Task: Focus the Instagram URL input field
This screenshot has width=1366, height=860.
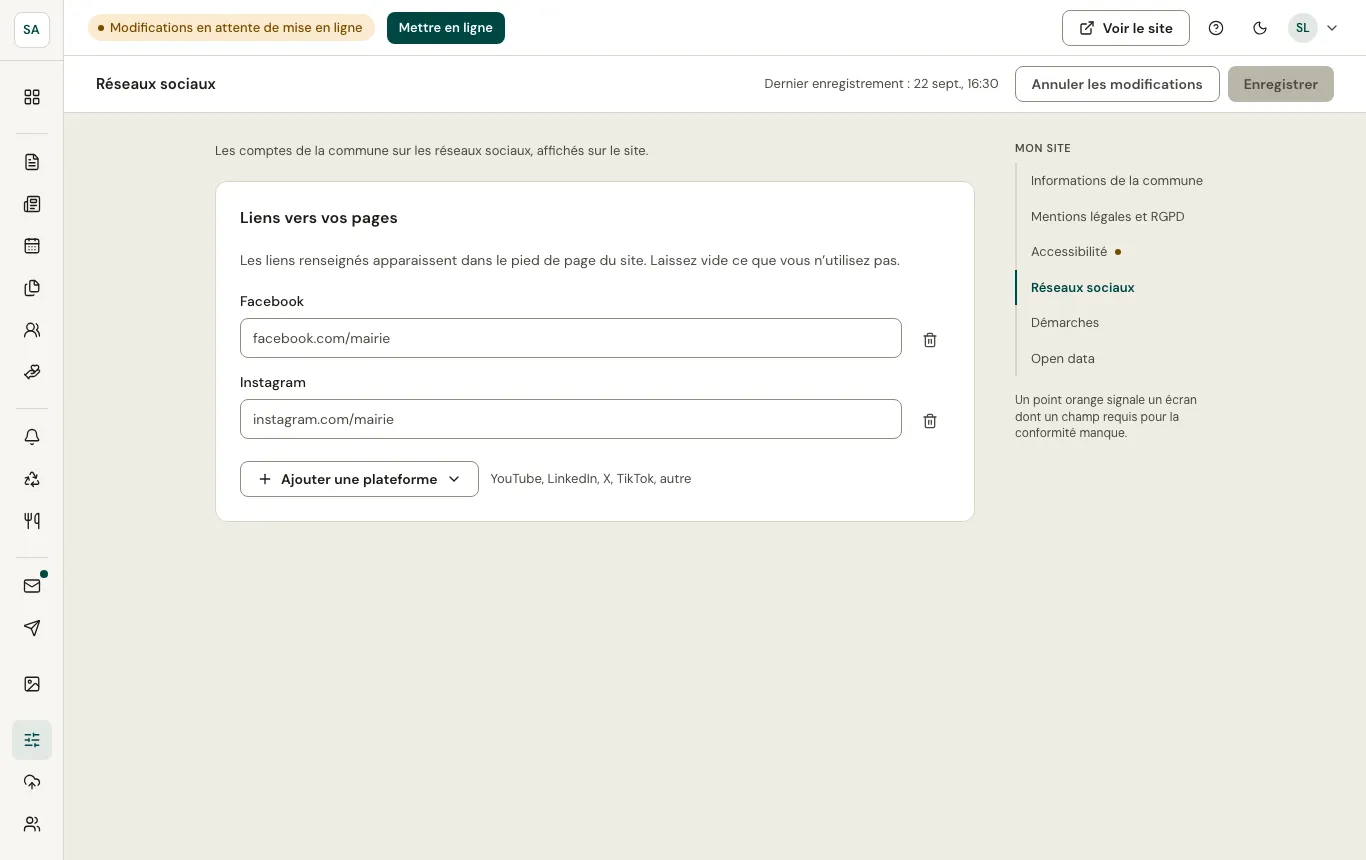Action: click(571, 419)
